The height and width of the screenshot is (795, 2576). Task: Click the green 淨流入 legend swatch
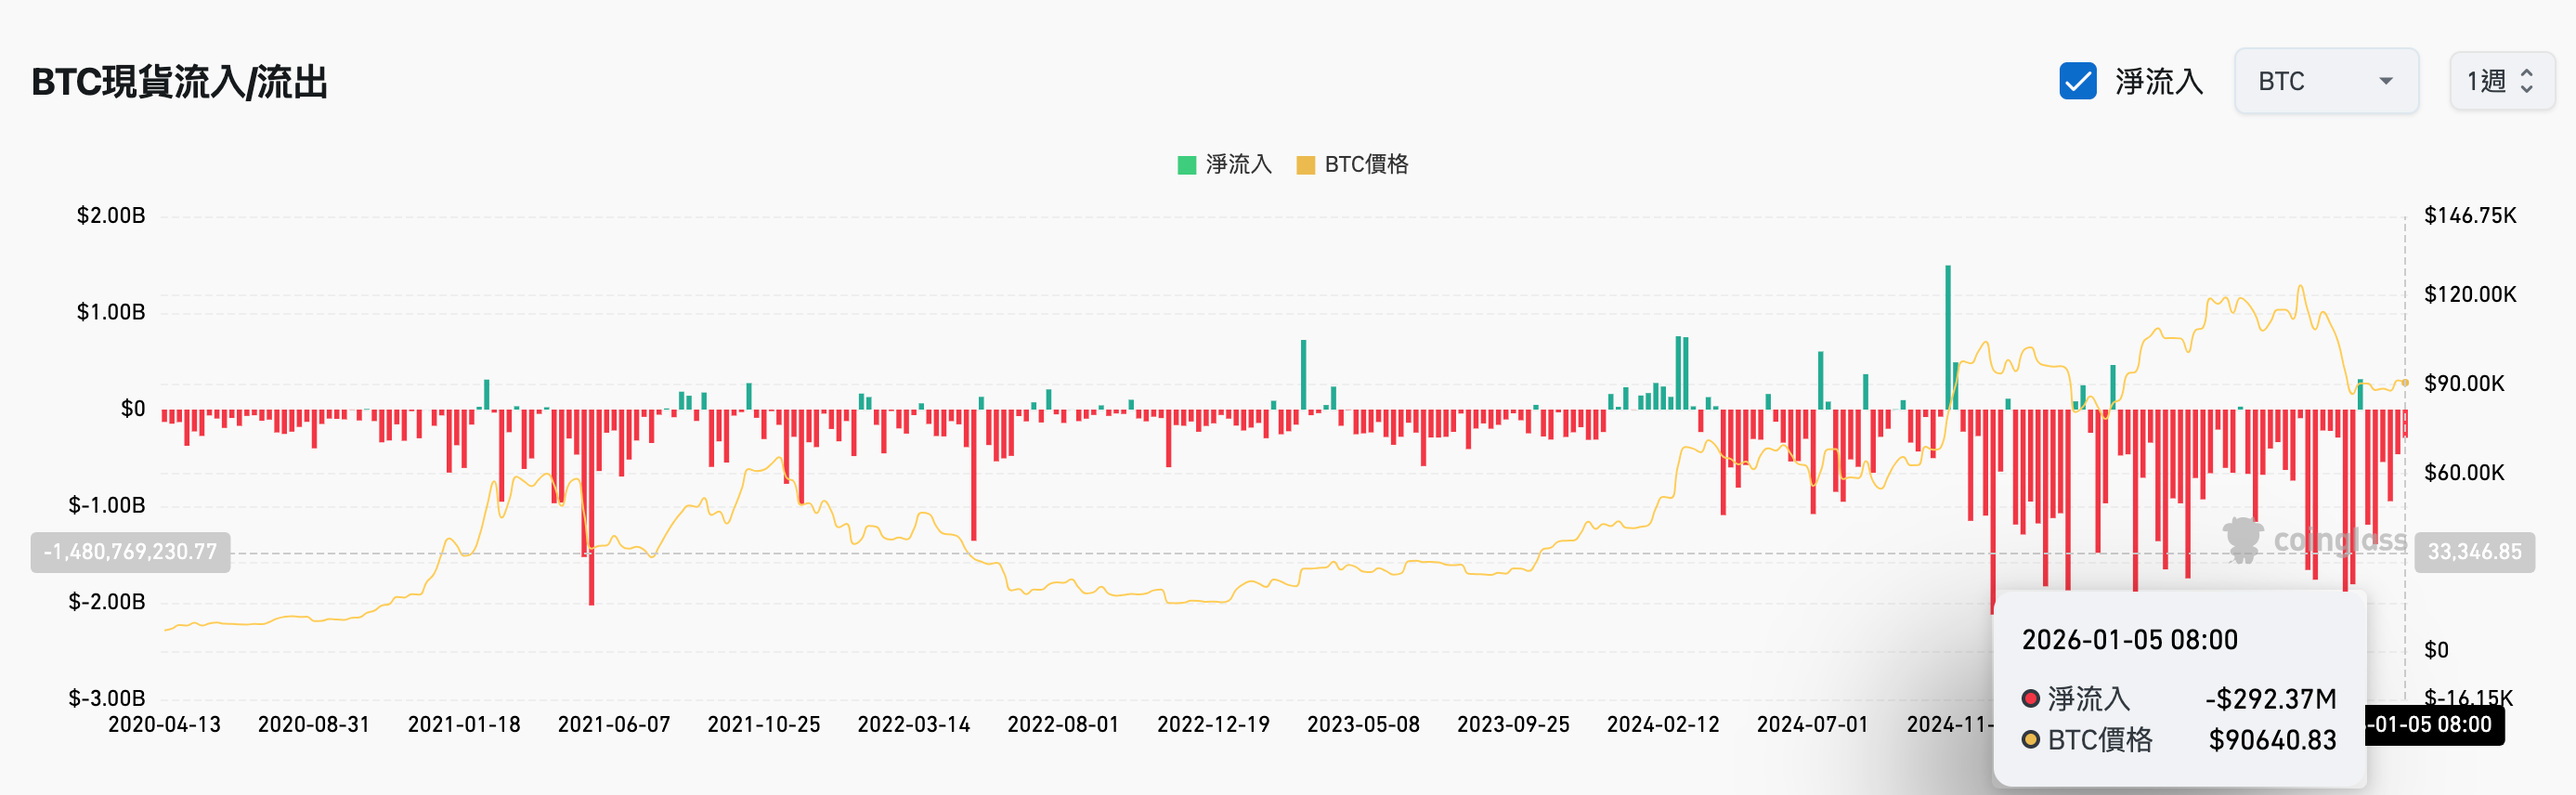[1187, 165]
